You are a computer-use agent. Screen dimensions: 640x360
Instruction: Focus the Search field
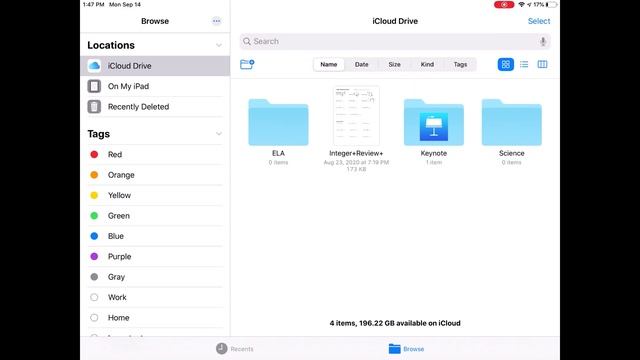click(395, 41)
